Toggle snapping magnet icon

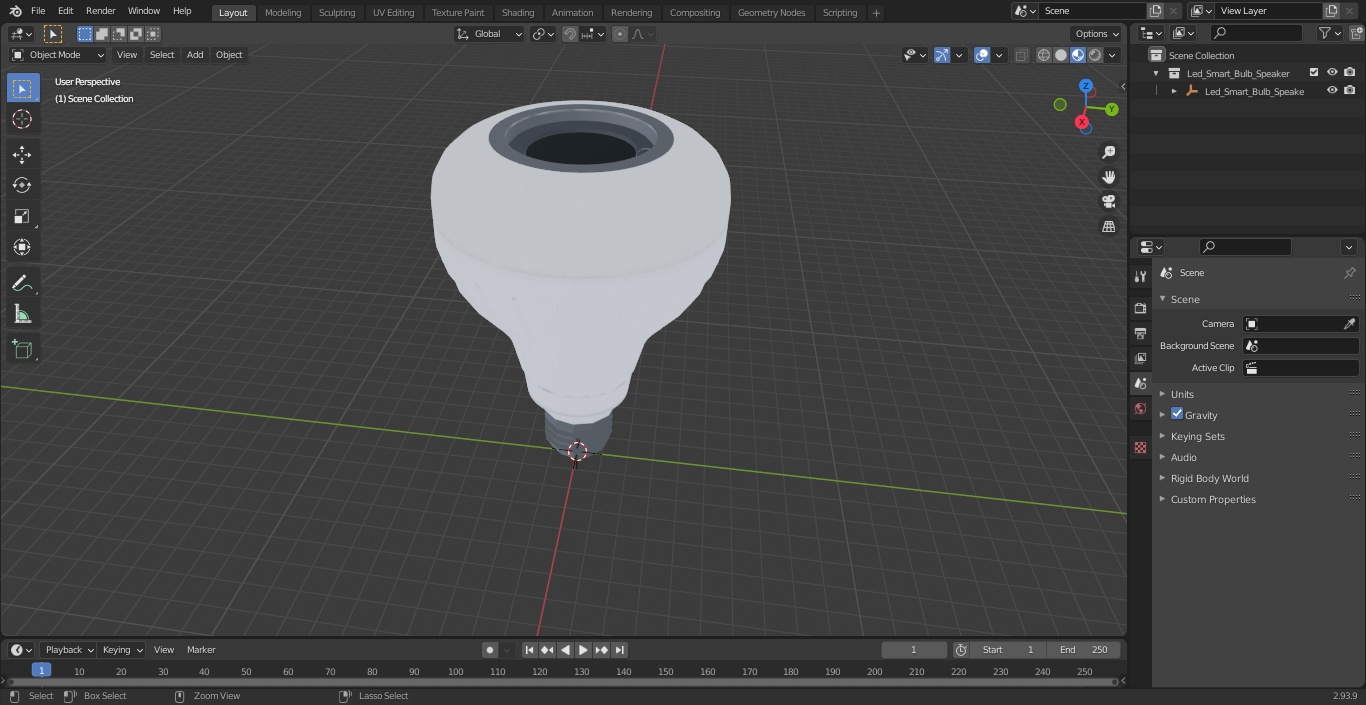click(x=570, y=34)
